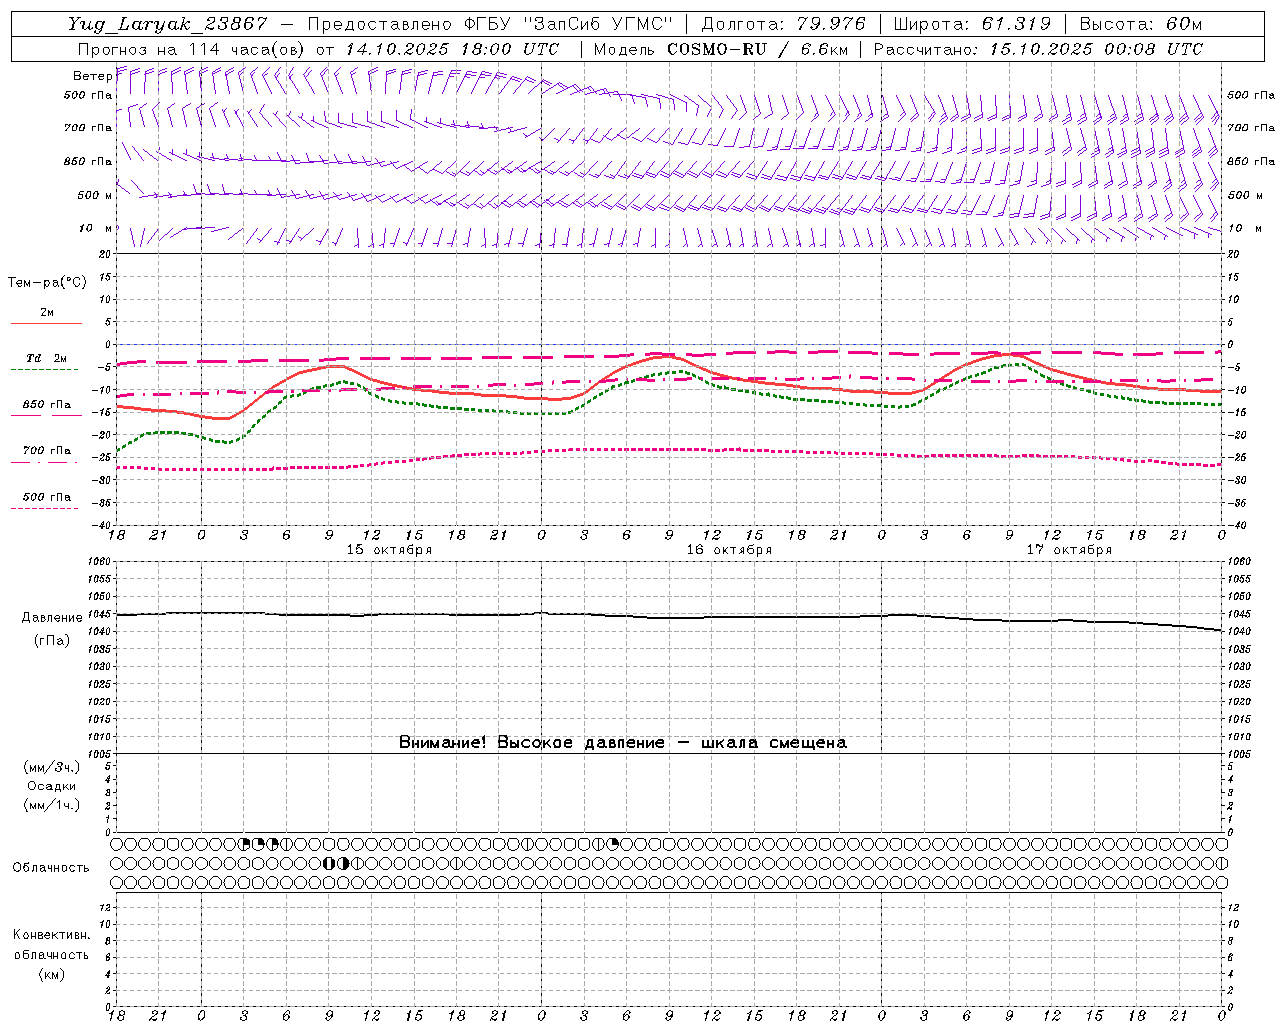Select the 10 м wind level label on left
The image size is (1280, 1024).
[95, 228]
